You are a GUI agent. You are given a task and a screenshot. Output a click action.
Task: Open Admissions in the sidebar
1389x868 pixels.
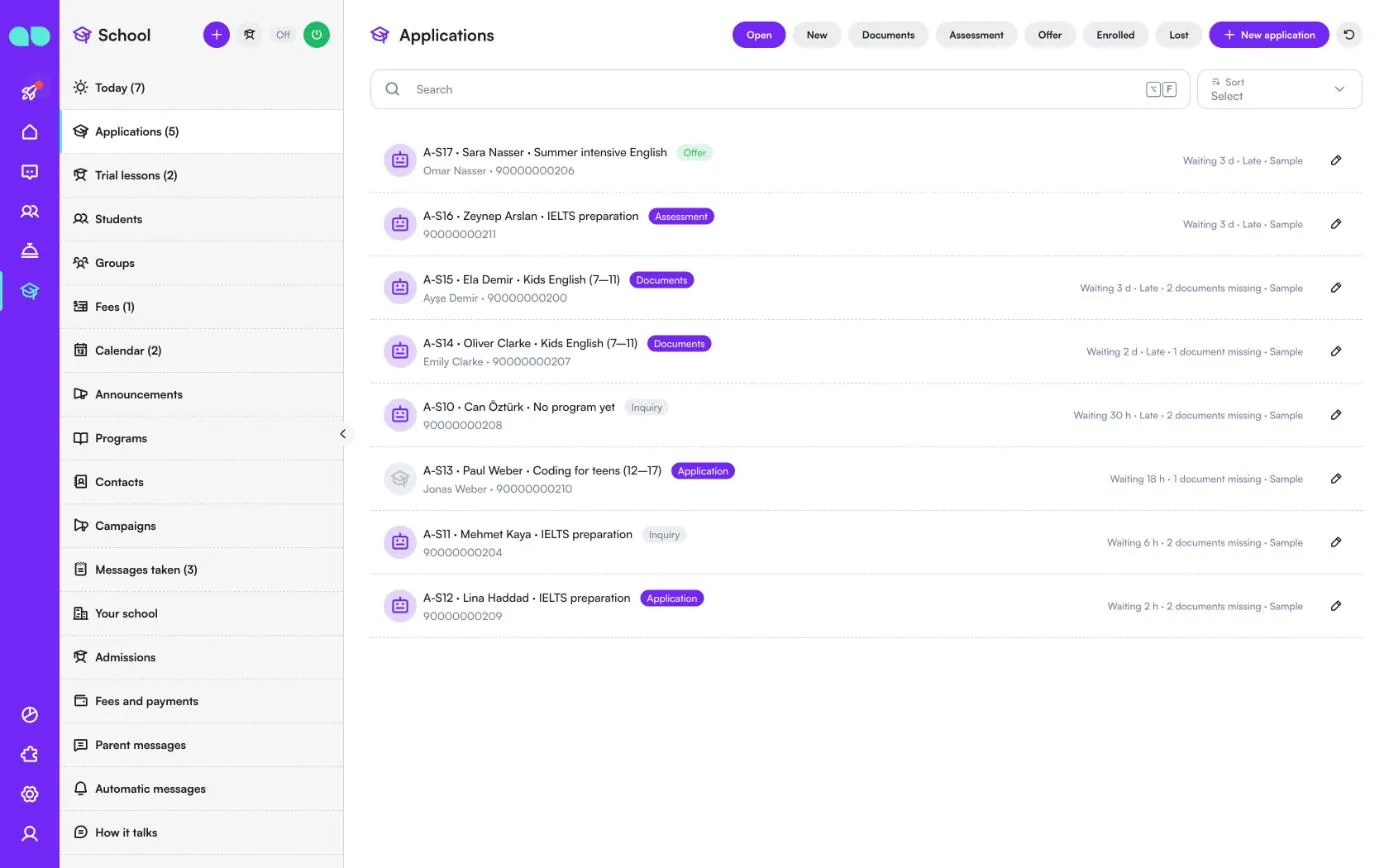tap(202, 657)
